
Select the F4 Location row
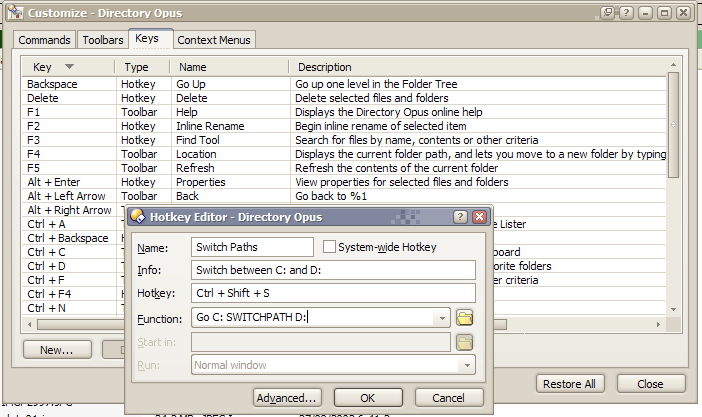[x=344, y=154]
